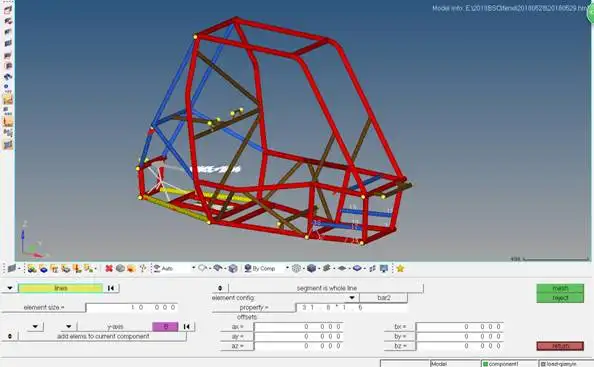The image size is (594, 367).
Task: Open the element config dropdown arrow
Action: coord(352,298)
